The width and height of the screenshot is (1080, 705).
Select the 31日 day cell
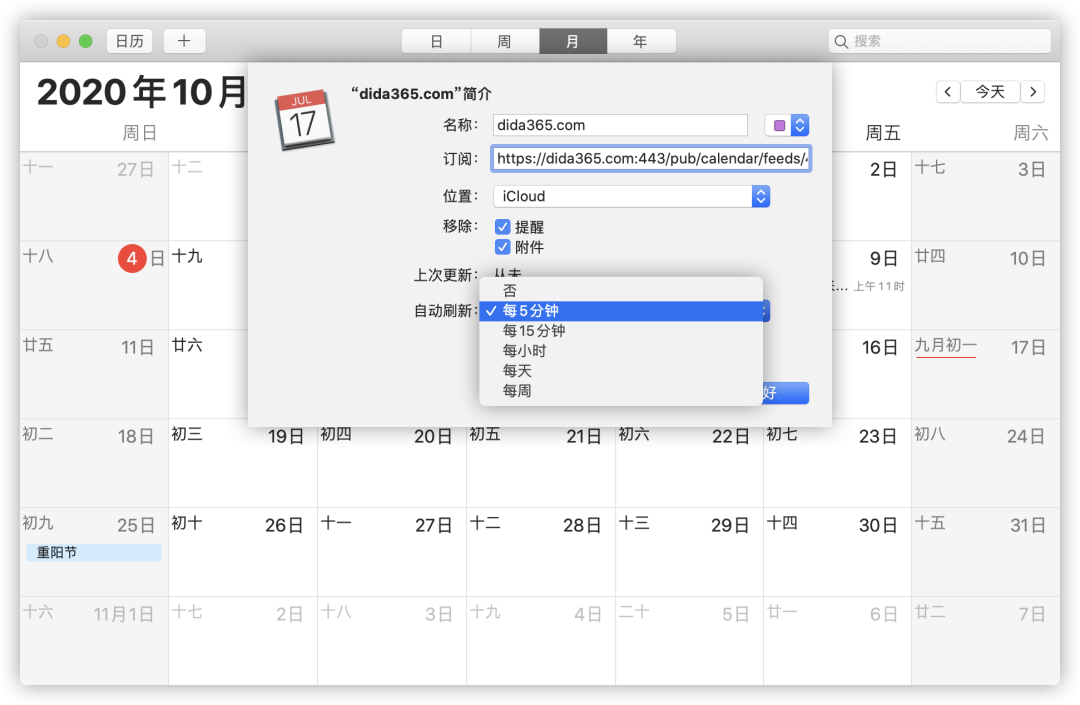(x=986, y=552)
